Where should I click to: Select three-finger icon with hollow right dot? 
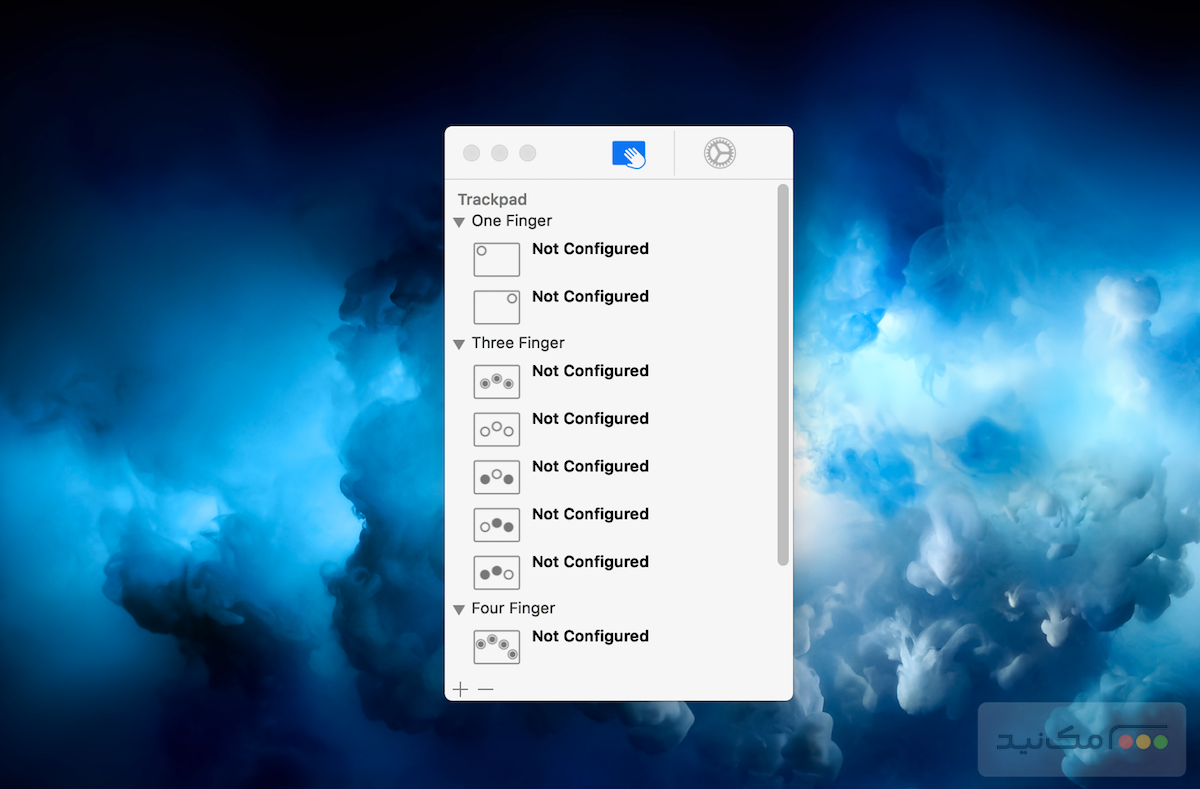click(496, 572)
